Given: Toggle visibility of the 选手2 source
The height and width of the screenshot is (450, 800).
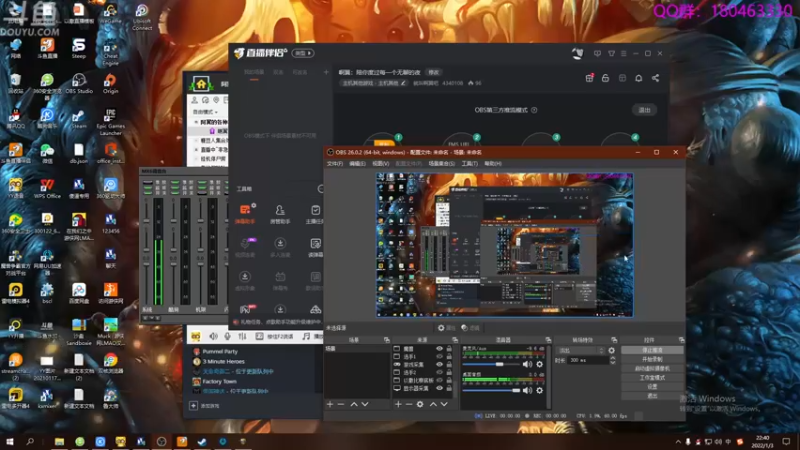Looking at the screenshot, I should click(439, 372).
